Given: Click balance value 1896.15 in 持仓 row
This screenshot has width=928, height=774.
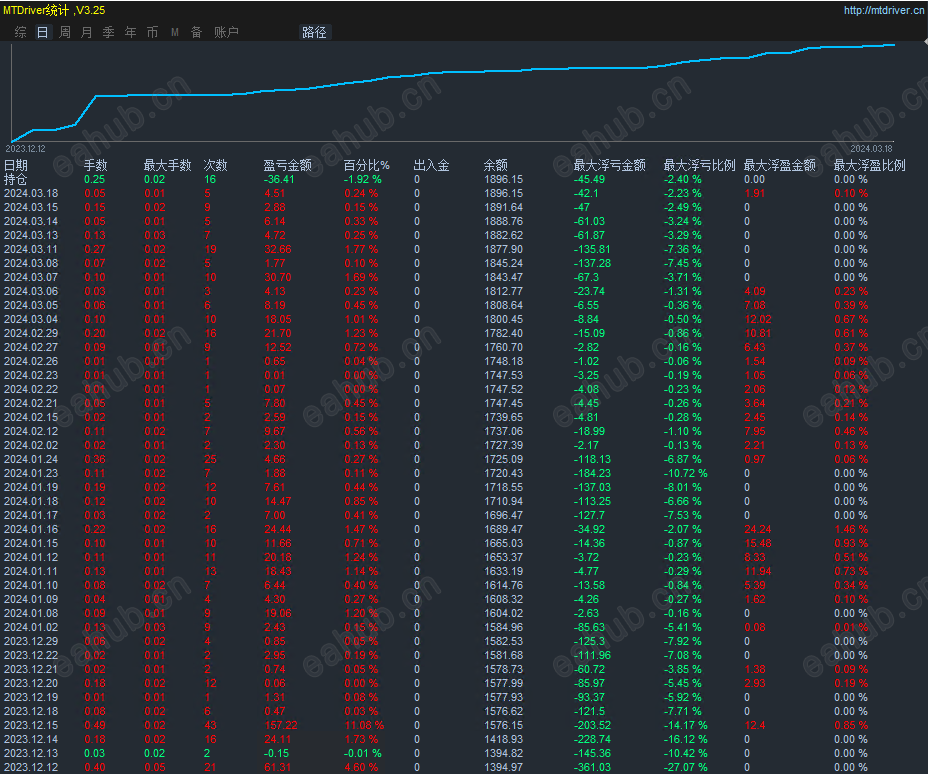Looking at the screenshot, I should pos(504,179).
